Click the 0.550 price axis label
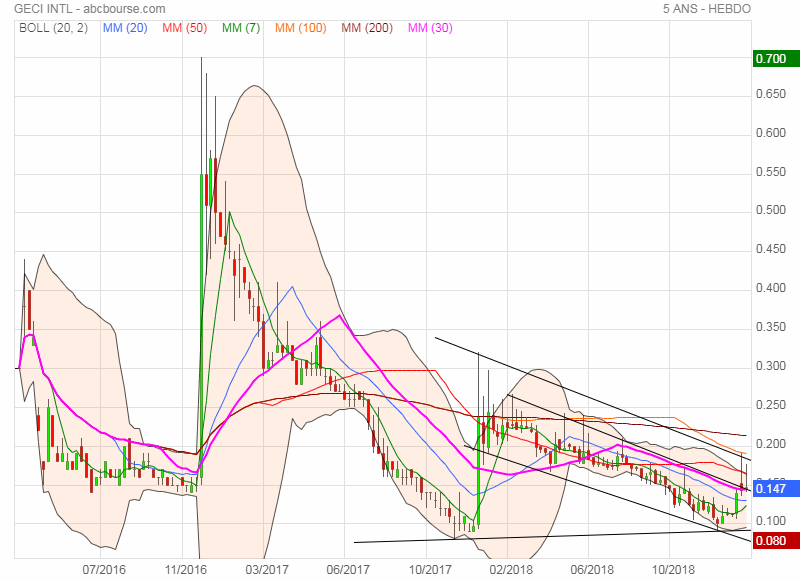The height and width of the screenshot is (580, 800). [771, 172]
